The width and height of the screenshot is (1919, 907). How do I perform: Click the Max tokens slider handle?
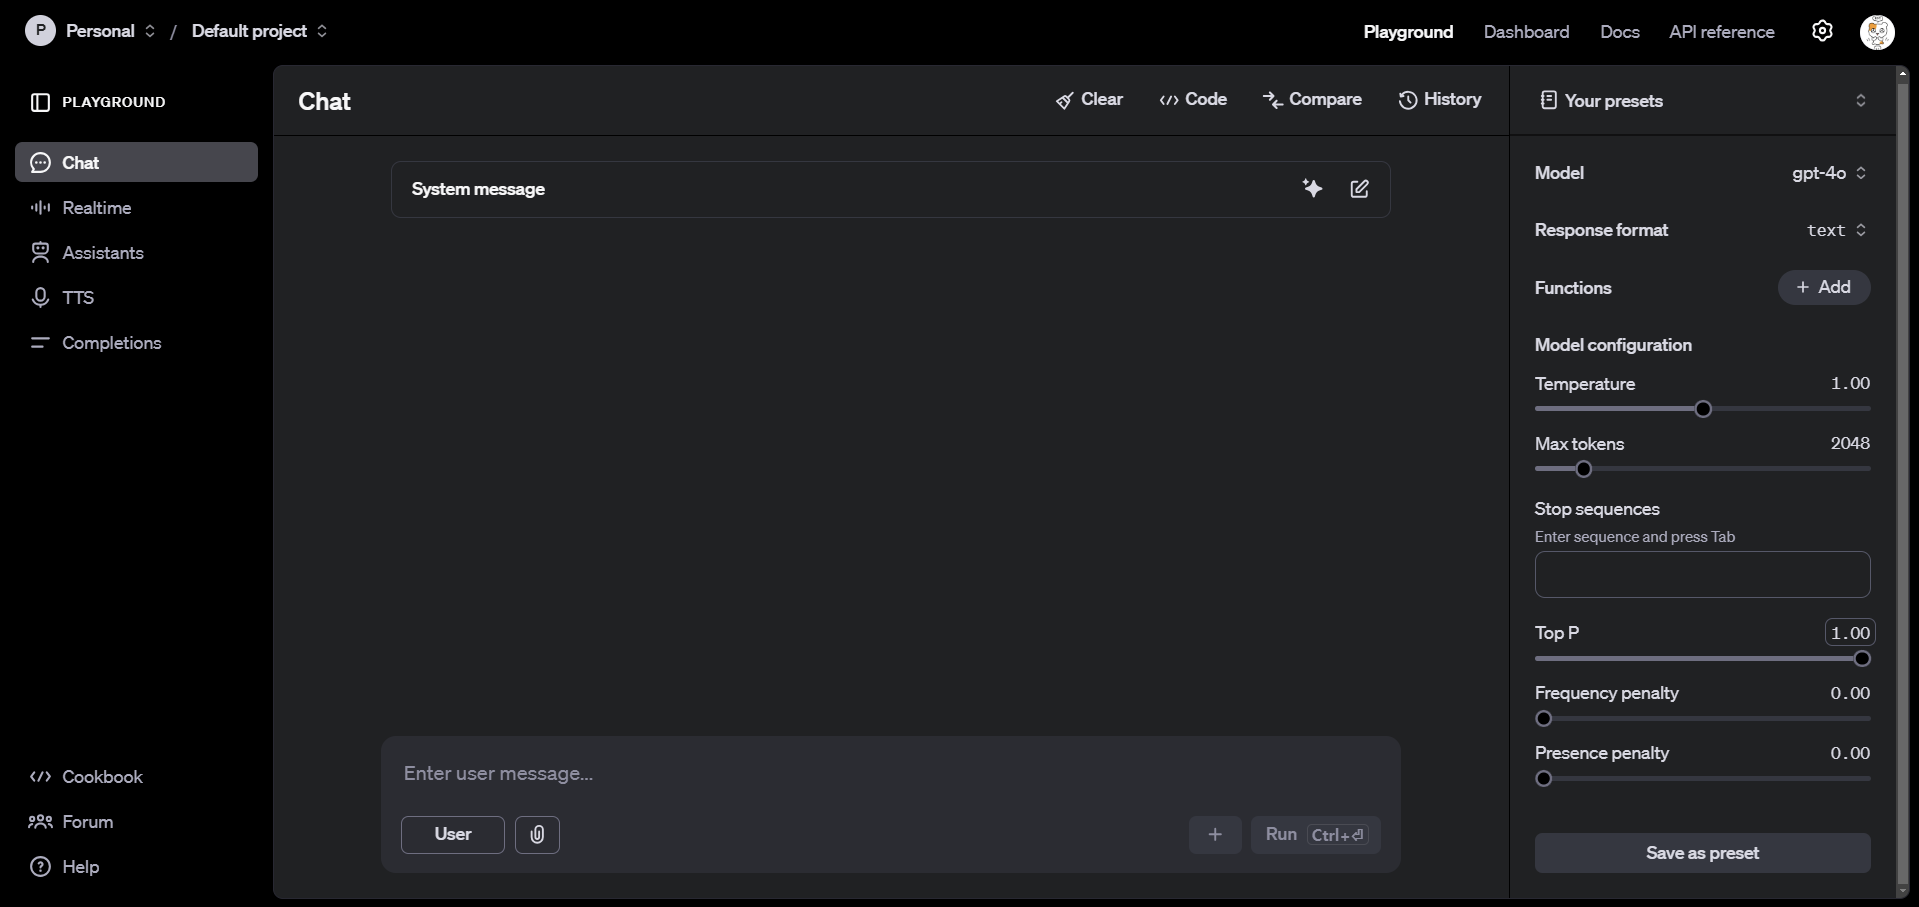(x=1583, y=469)
